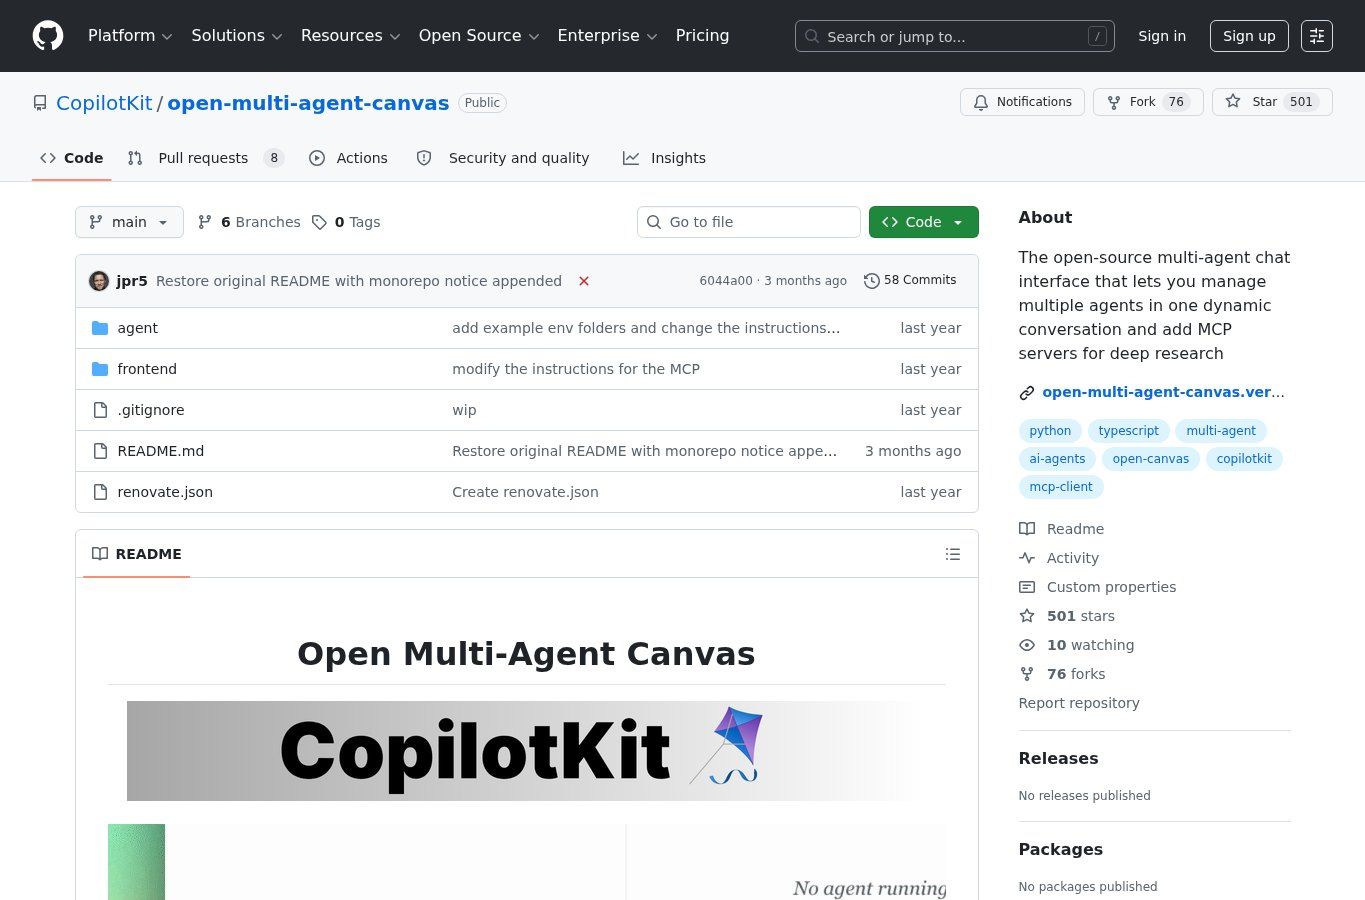The height and width of the screenshot is (900, 1365).
Task: Open the Pull requests tab
Action: [206, 158]
